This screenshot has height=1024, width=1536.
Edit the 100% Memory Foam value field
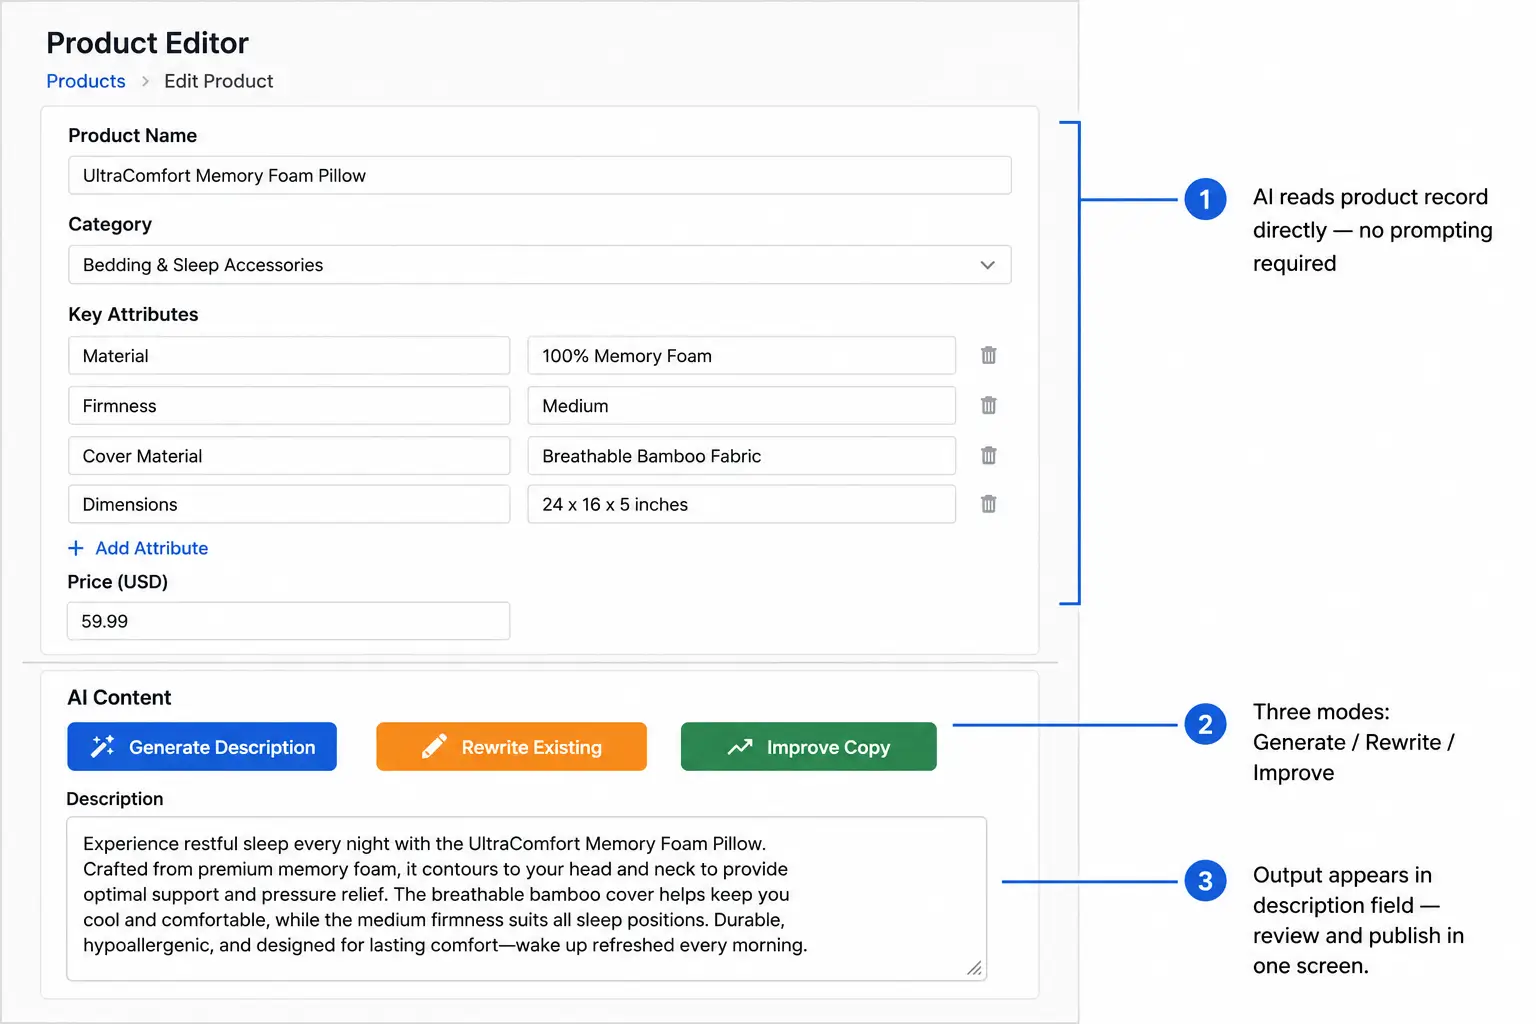(742, 355)
